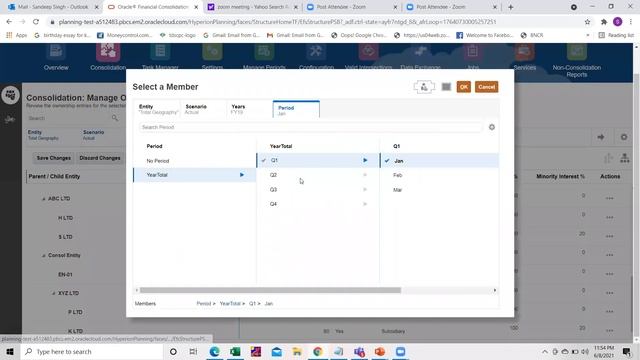The image size is (640, 360).
Task: Collapse the XYZ LTD tree node
Action: 53,293
